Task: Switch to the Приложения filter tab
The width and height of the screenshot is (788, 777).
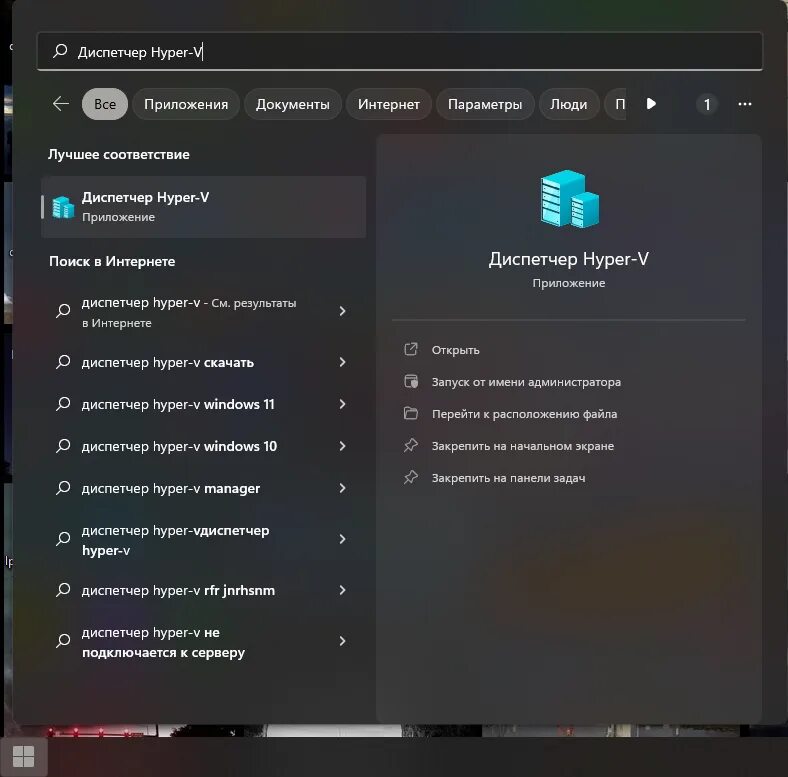Action: (x=186, y=104)
